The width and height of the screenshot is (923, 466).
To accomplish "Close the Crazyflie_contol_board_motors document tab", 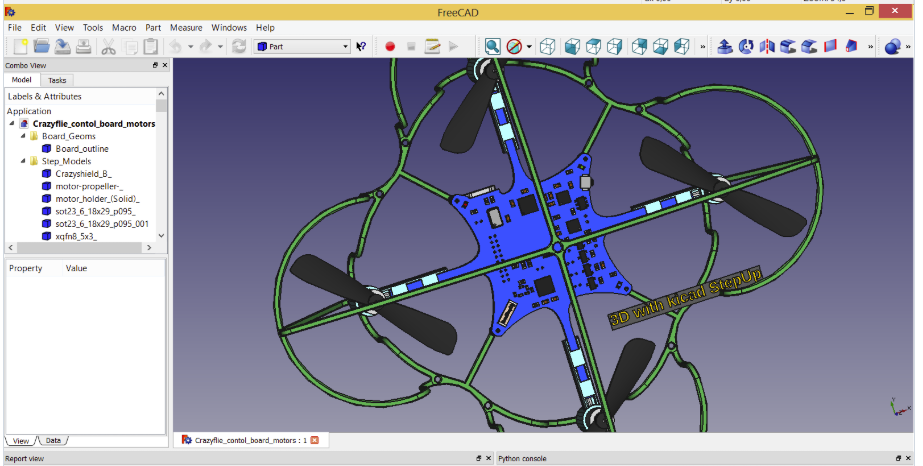I will pos(315,440).
